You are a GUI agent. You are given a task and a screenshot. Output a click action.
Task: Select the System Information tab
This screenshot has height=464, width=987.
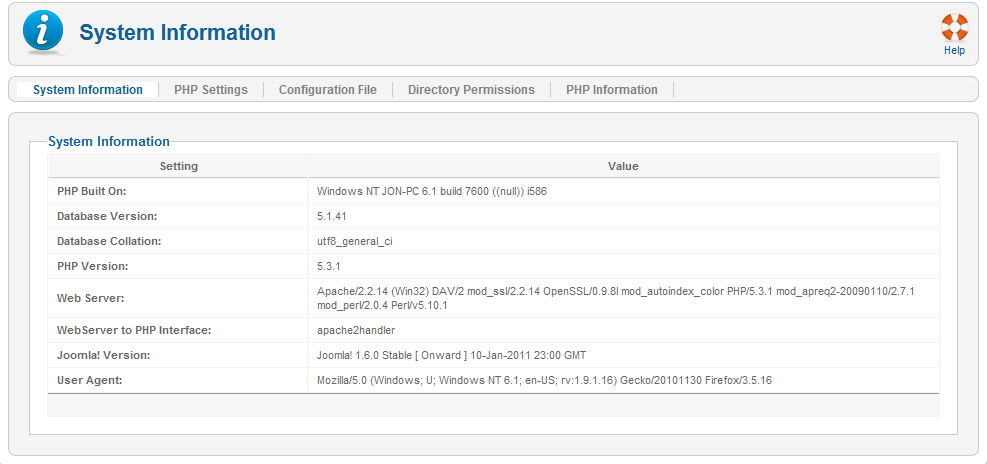88,90
